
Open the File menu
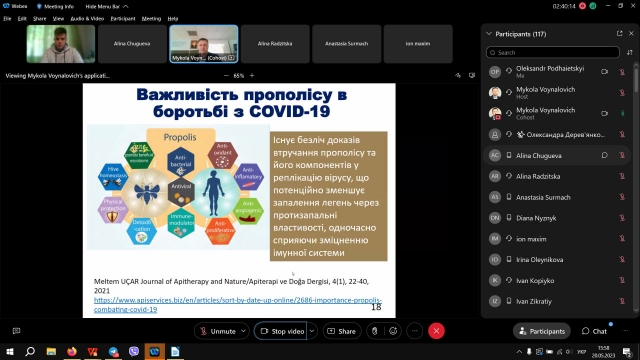click(7, 19)
